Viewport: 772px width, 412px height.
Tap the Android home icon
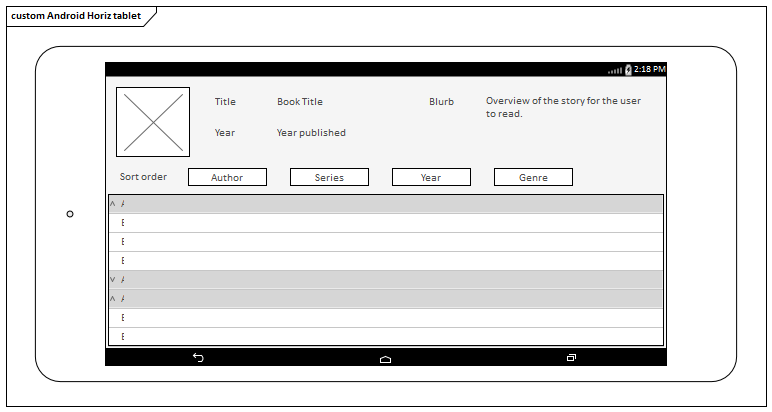coord(386,359)
